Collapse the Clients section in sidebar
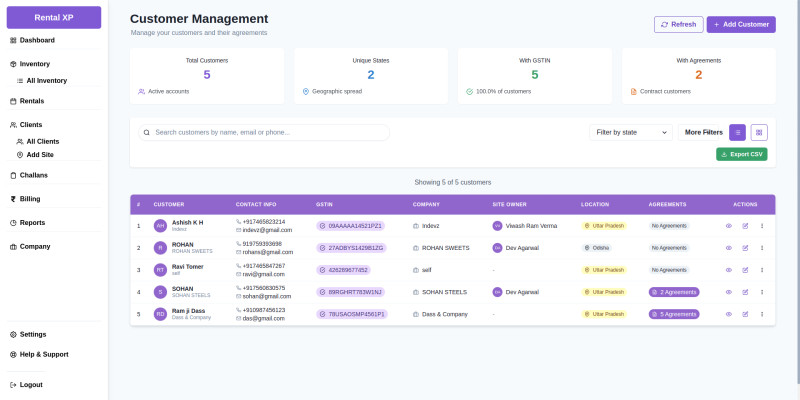Image resolution: width=800 pixels, height=400 pixels. click(x=30, y=125)
